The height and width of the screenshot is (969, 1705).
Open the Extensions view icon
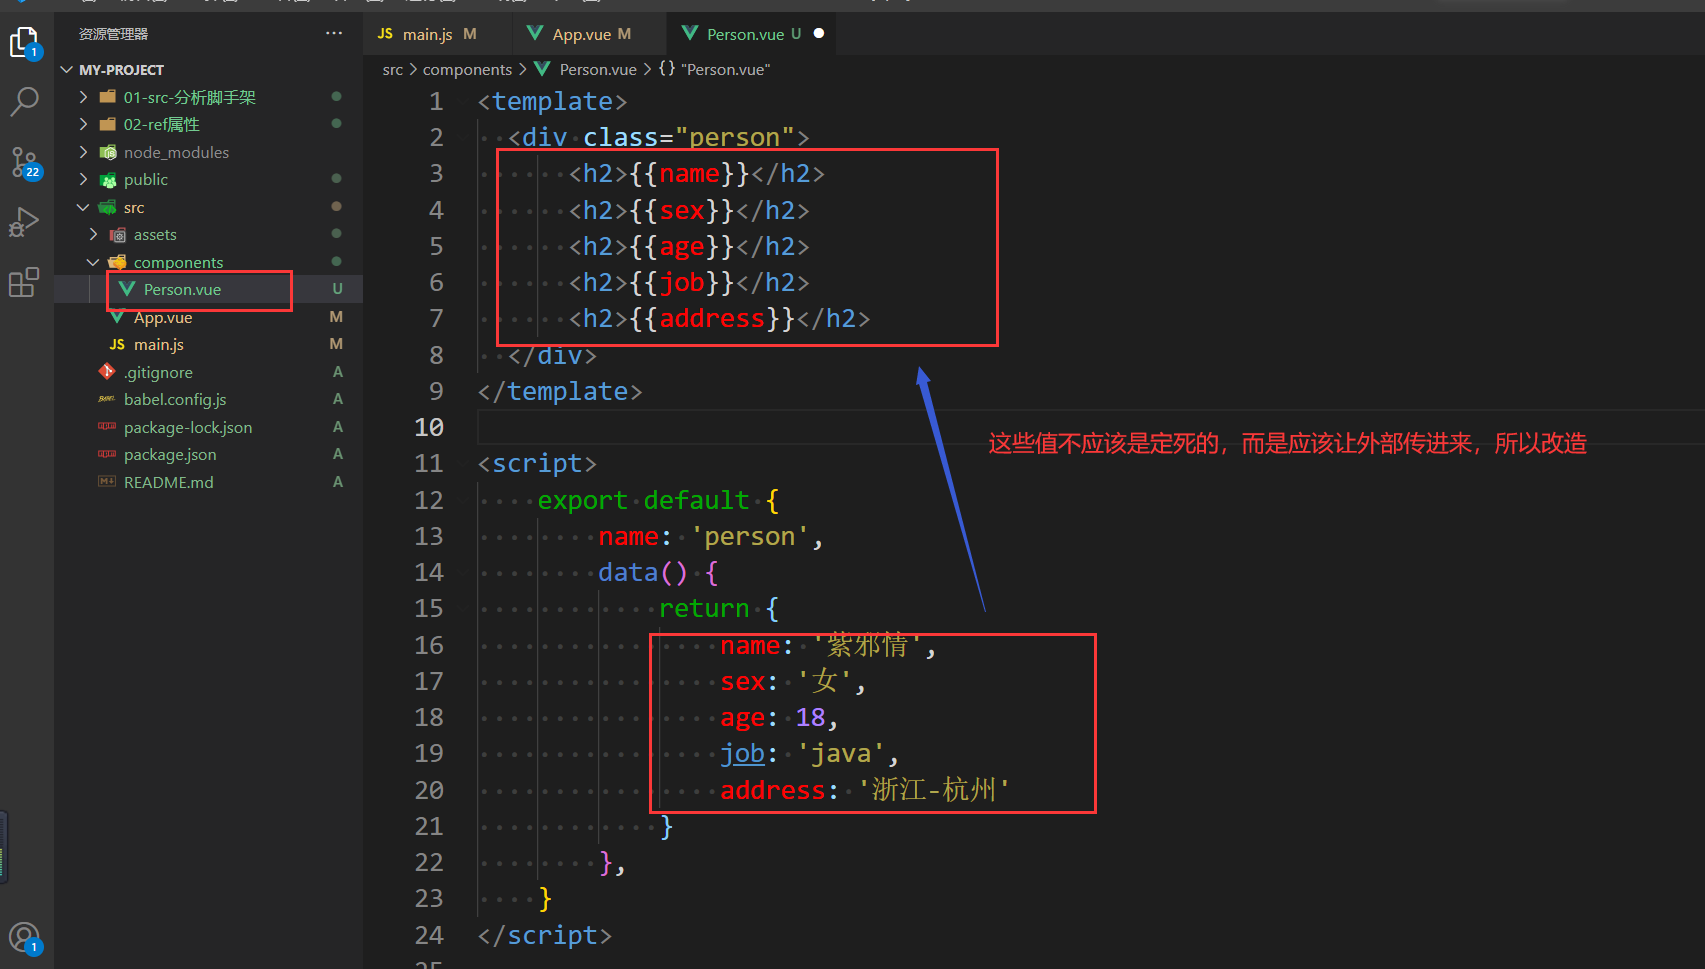pos(24,282)
